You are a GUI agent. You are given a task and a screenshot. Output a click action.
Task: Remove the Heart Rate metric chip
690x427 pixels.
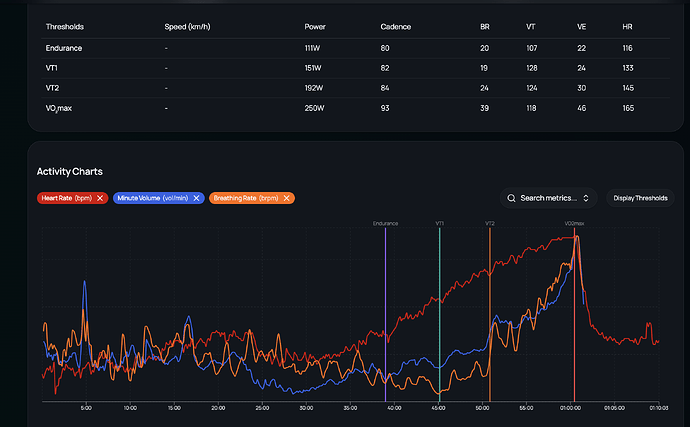click(x=100, y=198)
